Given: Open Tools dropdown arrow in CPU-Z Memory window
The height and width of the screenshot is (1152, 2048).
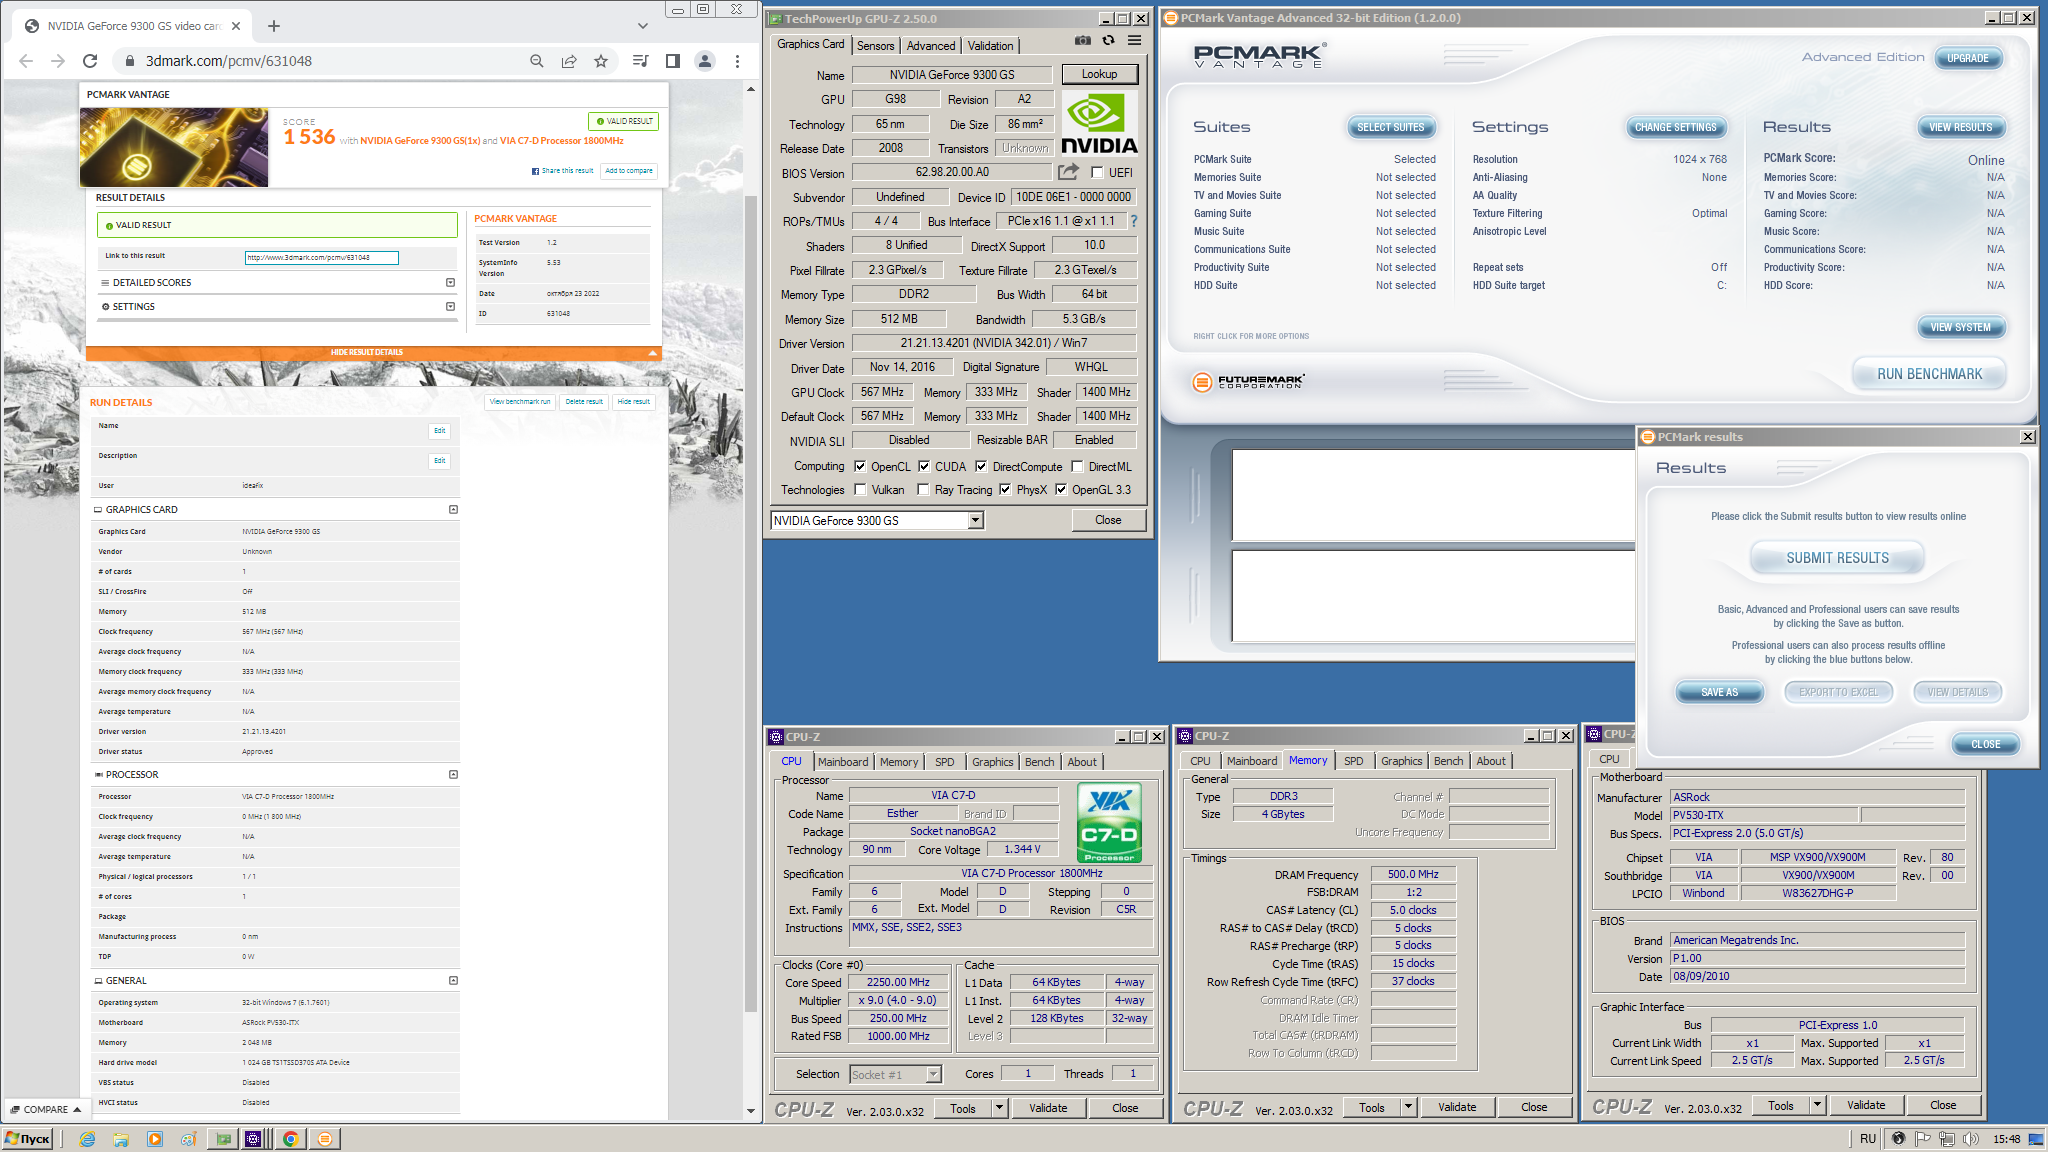Looking at the screenshot, I should [x=1407, y=1107].
